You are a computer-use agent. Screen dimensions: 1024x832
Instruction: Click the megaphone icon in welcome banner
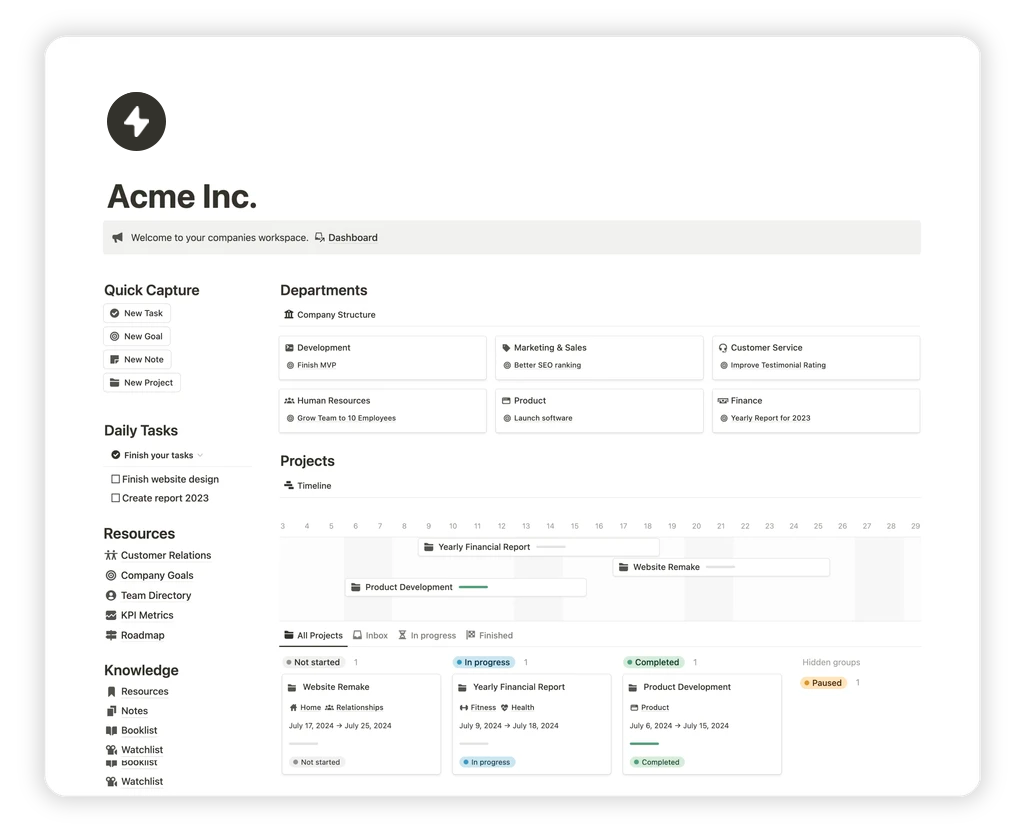pyautogui.click(x=118, y=238)
